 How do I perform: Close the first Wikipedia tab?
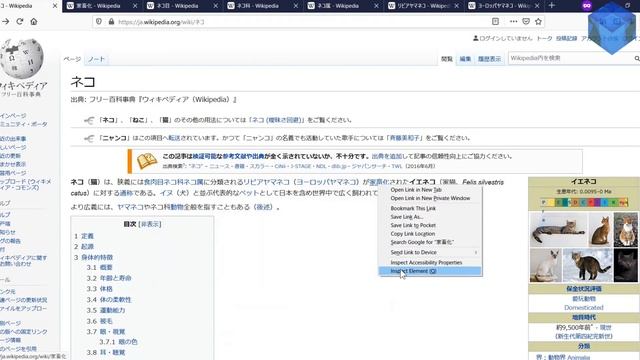[x=55, y=6]
